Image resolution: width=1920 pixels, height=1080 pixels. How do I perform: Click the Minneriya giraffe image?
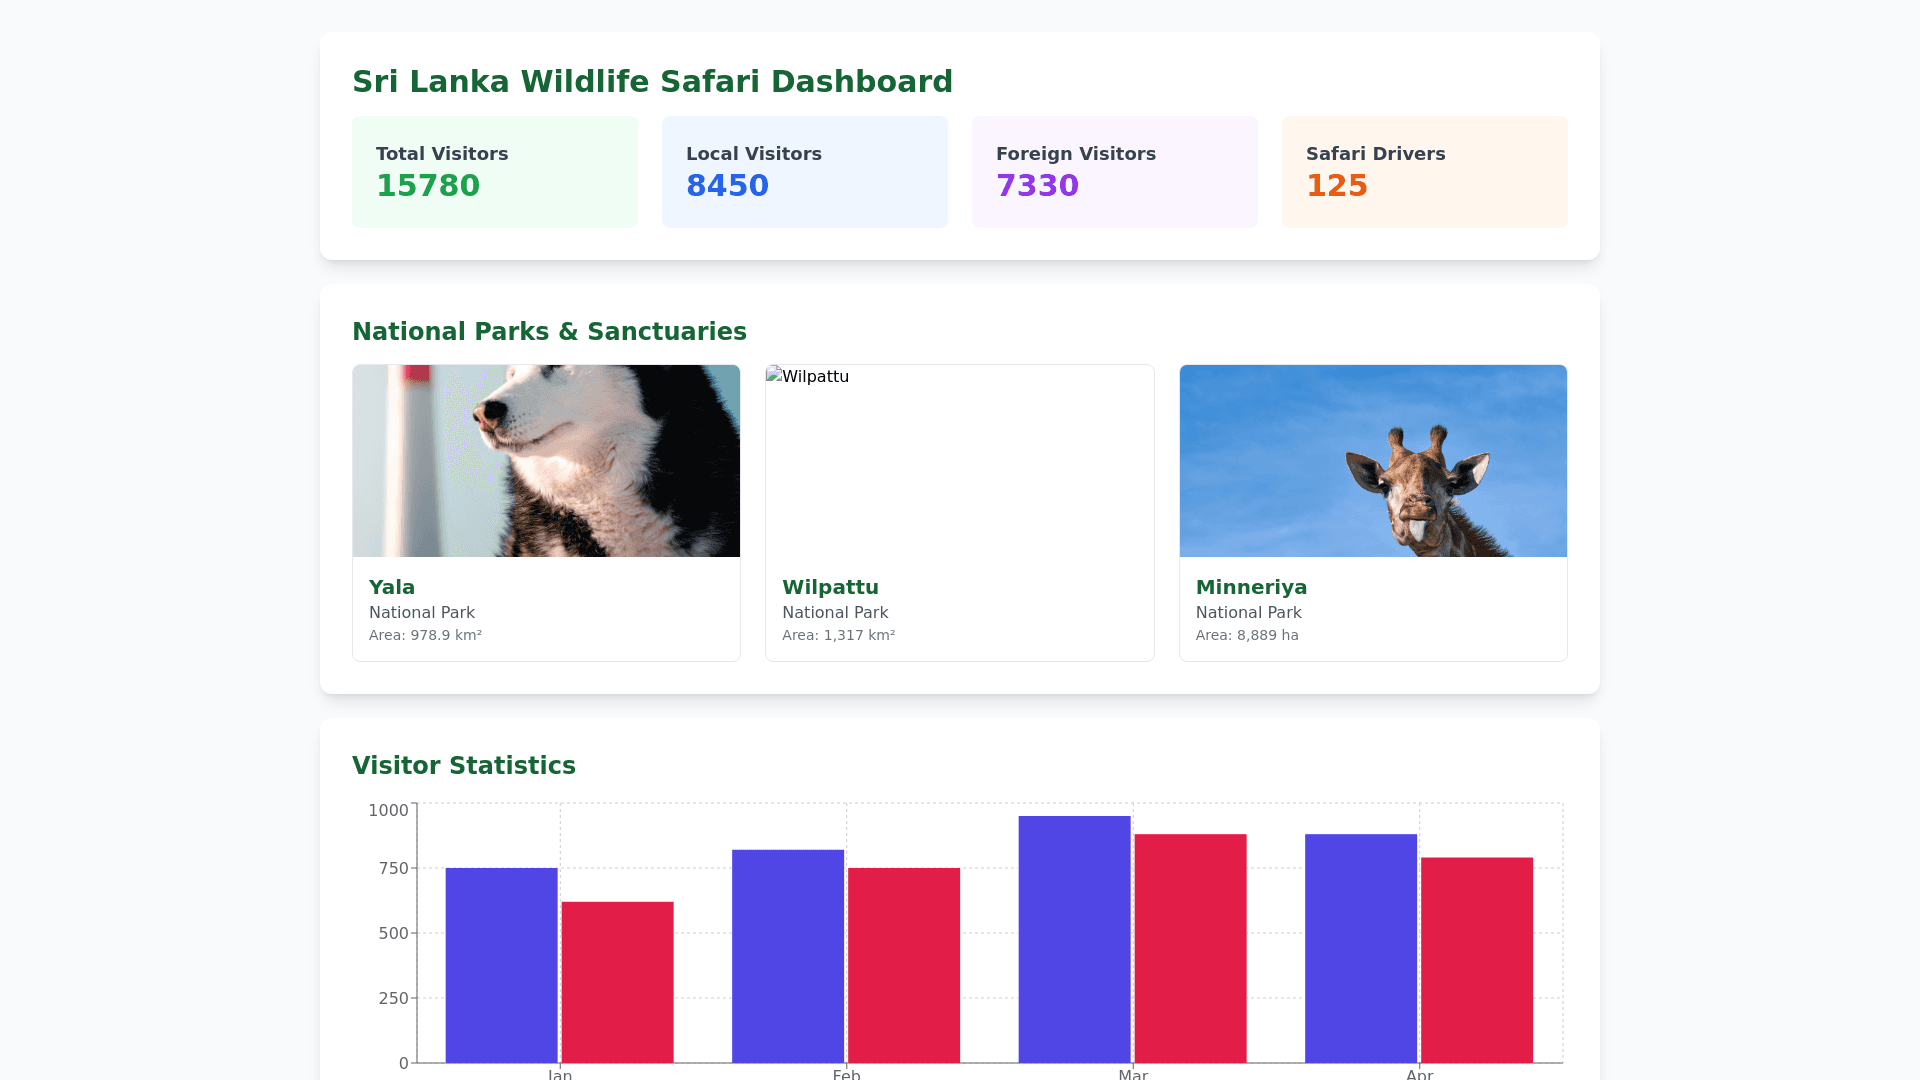click(1373, 461)
